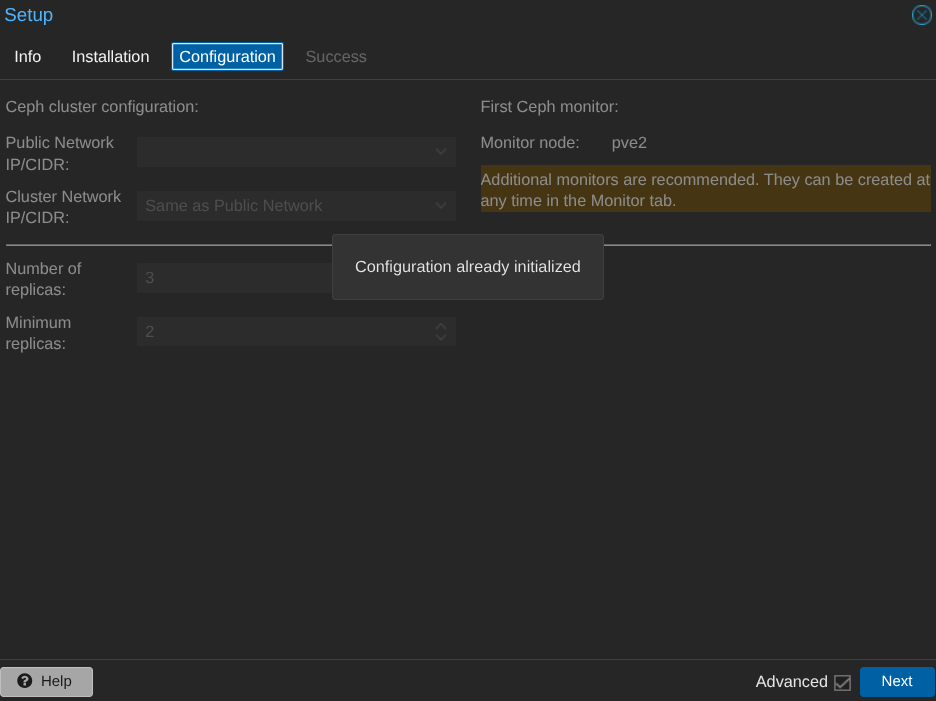The width and height of the screenshot is (936, 701).
Task: Click the Help button text
Action: [x=56, y=681]
